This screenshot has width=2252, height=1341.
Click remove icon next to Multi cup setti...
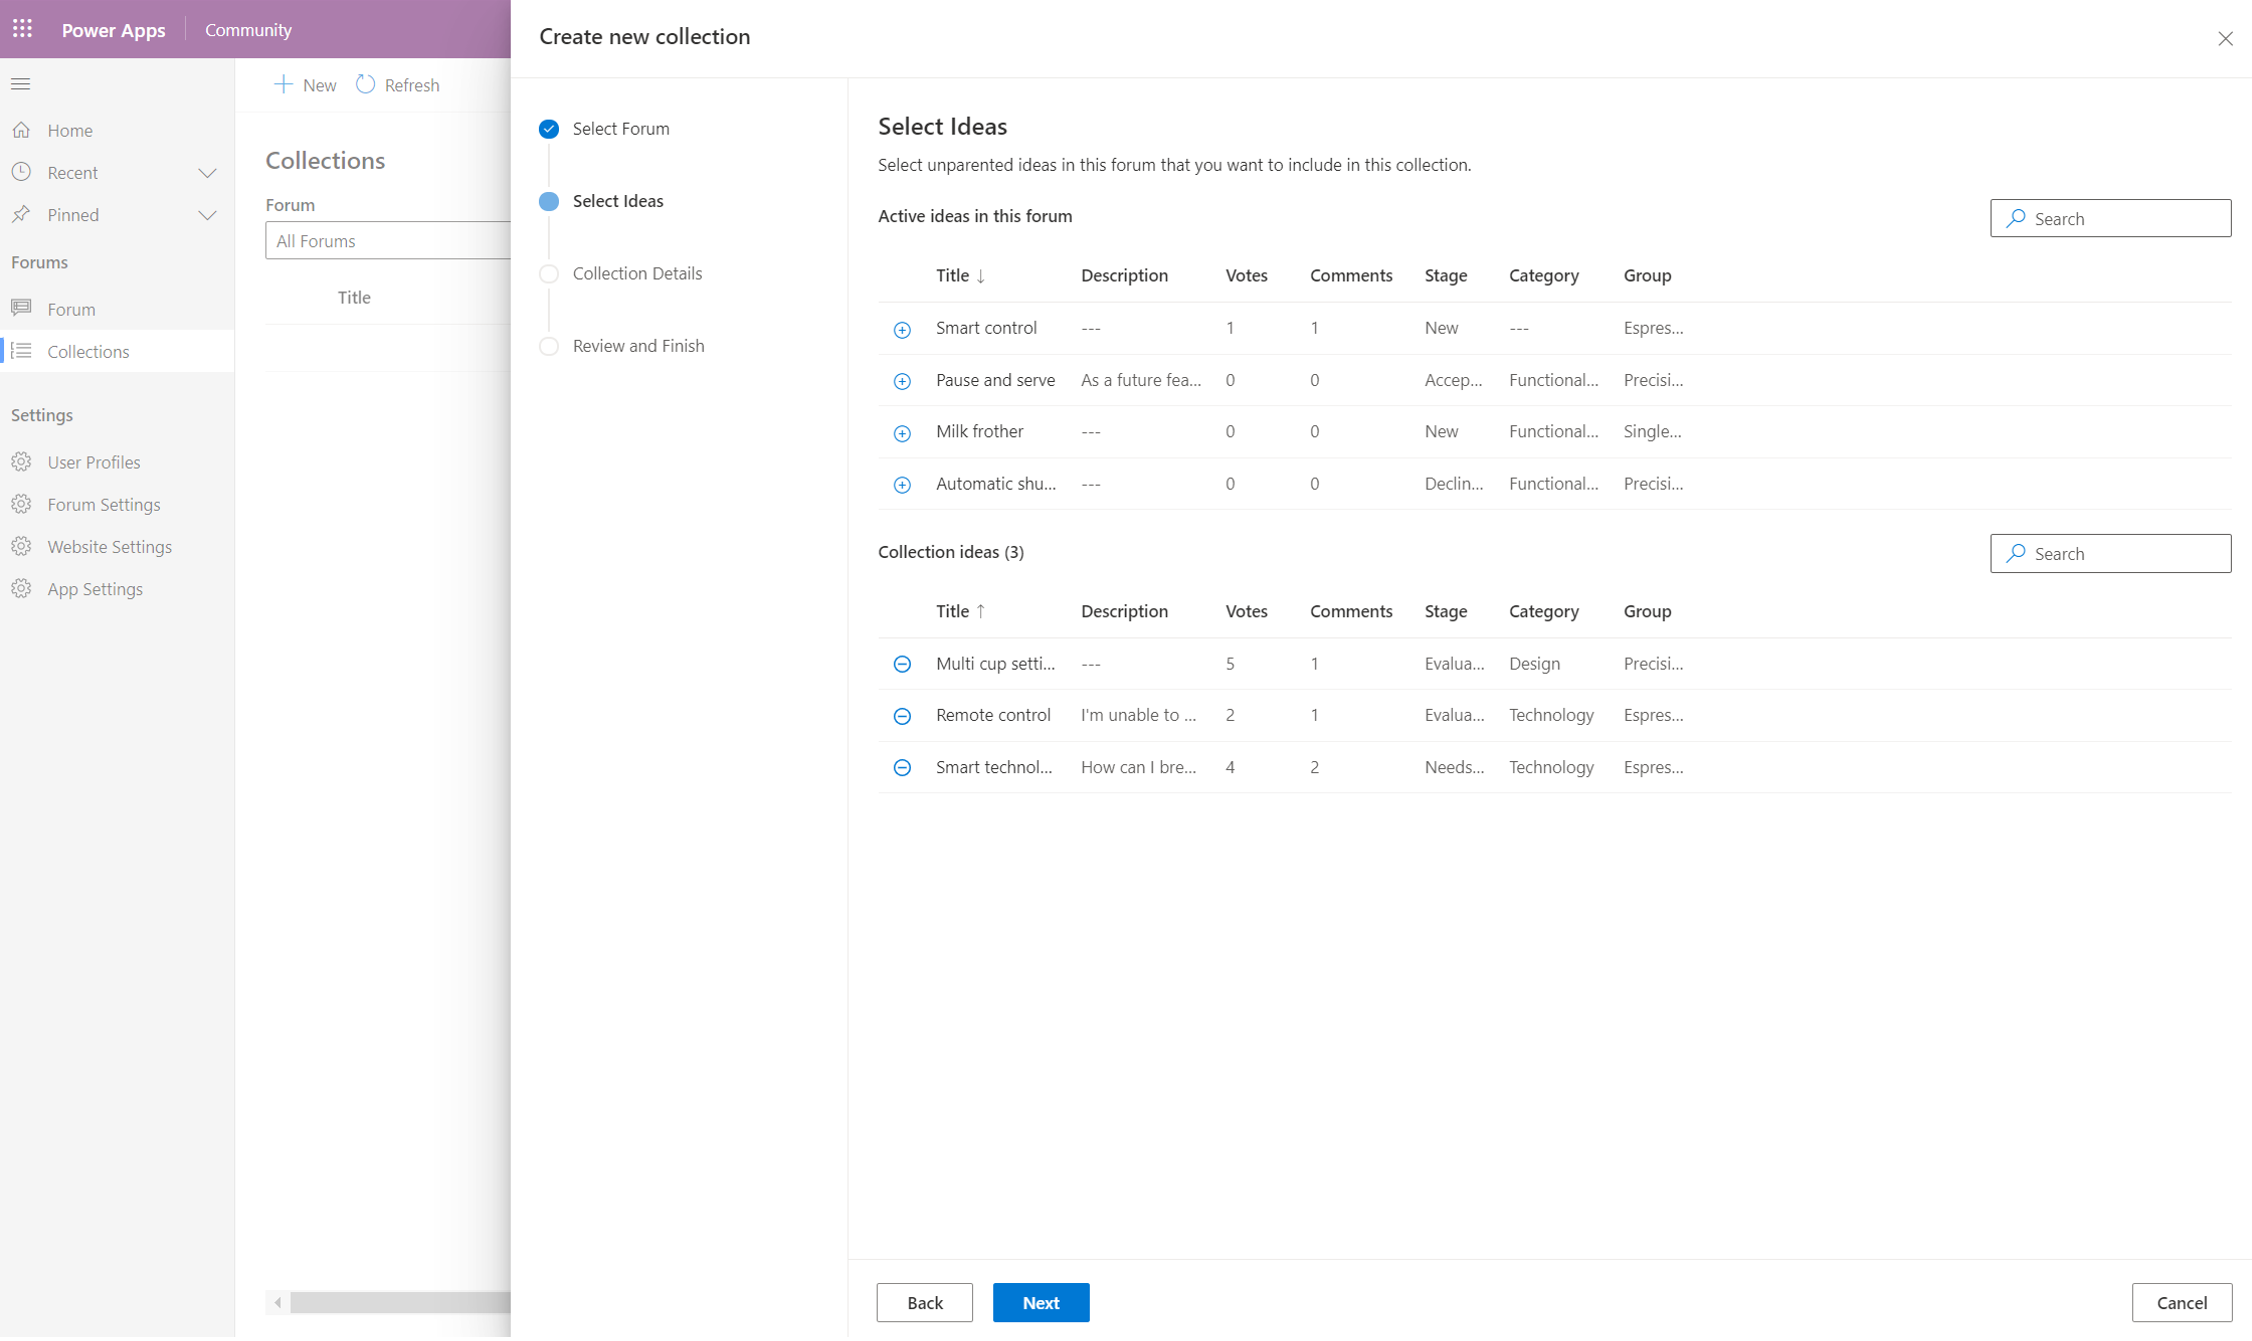902,663
